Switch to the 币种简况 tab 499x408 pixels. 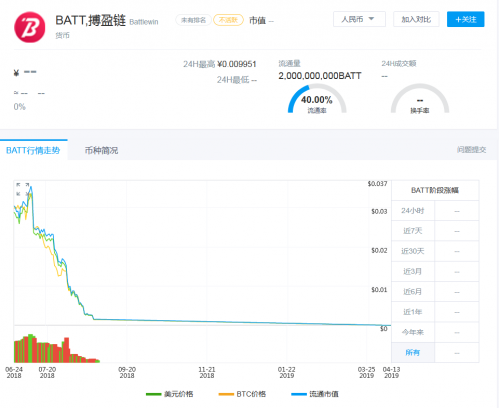click(101, 150)
